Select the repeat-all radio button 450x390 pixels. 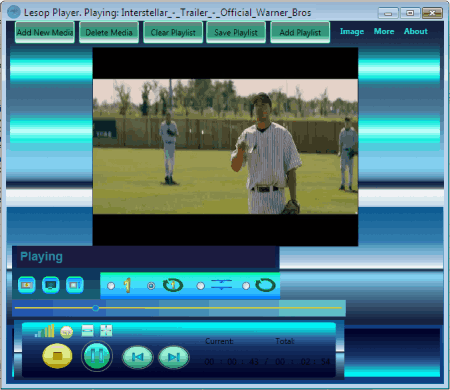[x=246, y=286]
